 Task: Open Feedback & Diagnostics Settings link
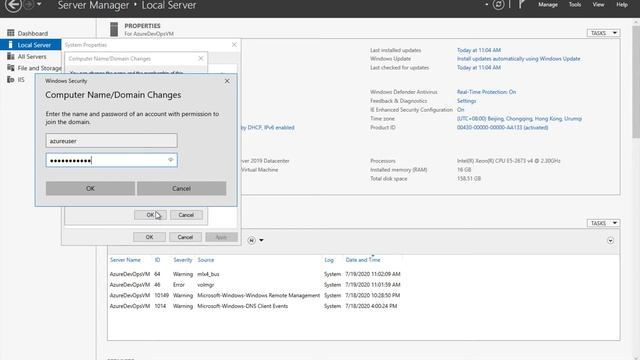click(466, 101)
